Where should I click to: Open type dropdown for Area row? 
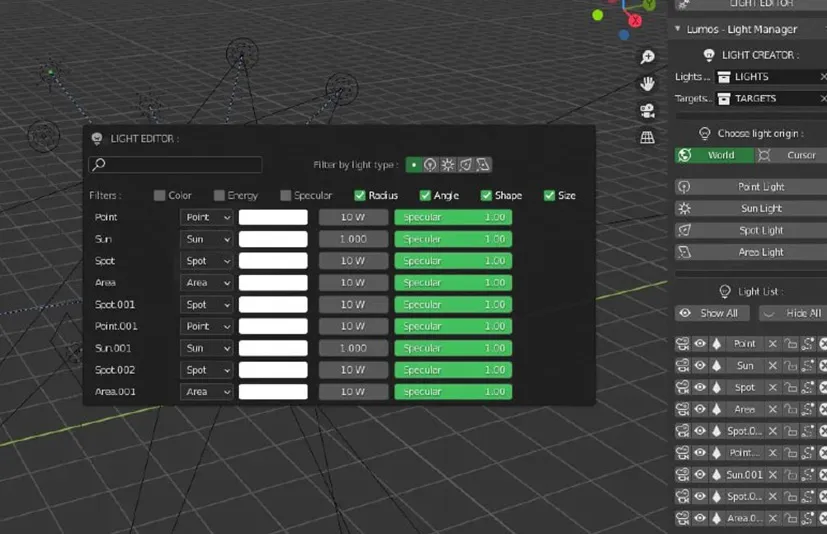207,283
